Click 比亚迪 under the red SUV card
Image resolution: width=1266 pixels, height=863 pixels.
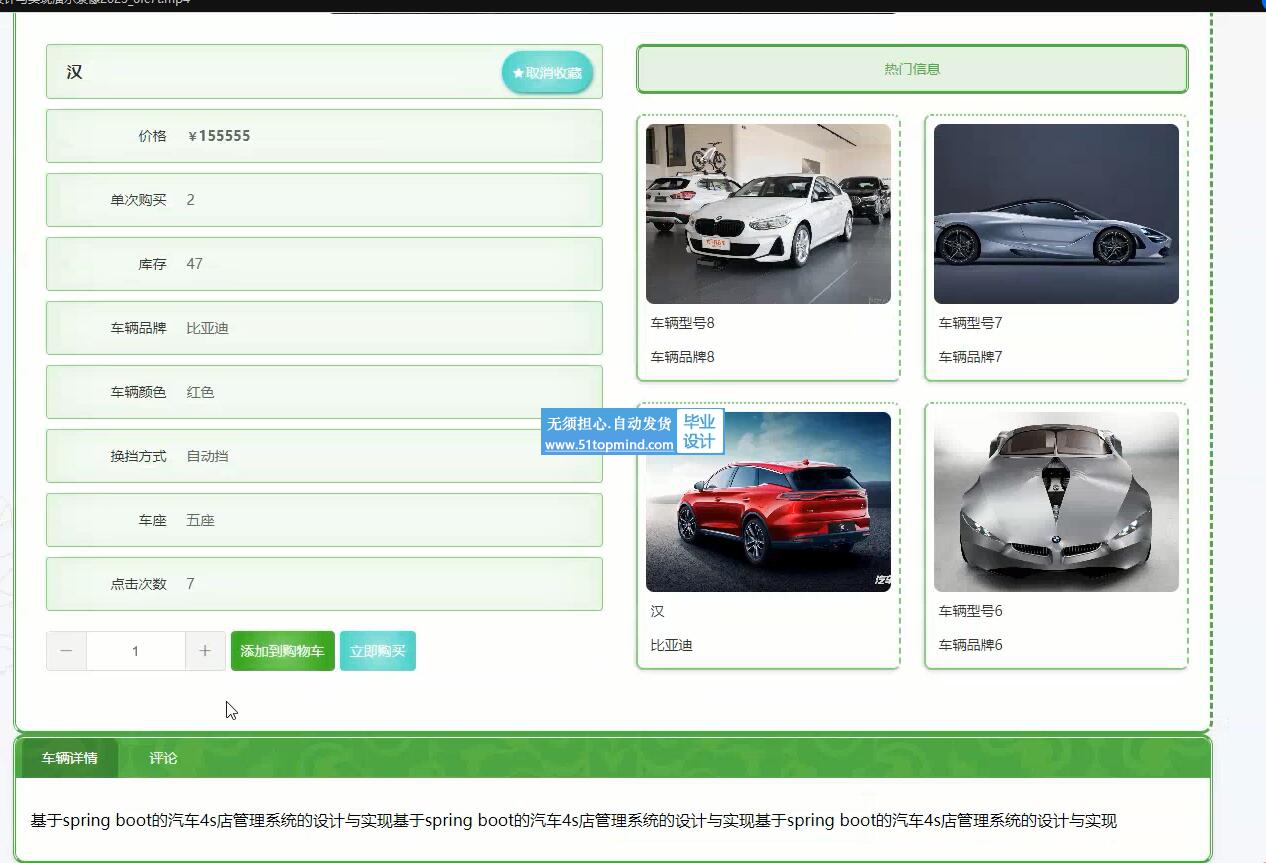coord(671,645)
